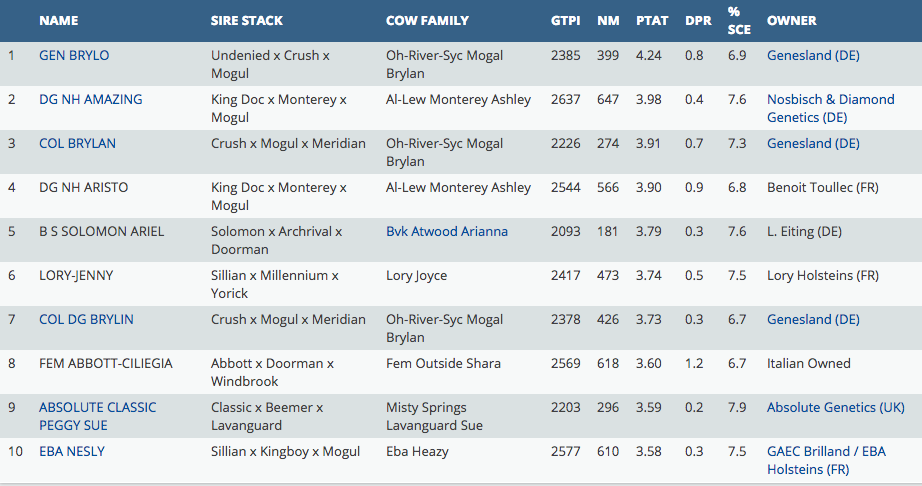
Task: Click the DPR column header
Action: coord(698,21)
